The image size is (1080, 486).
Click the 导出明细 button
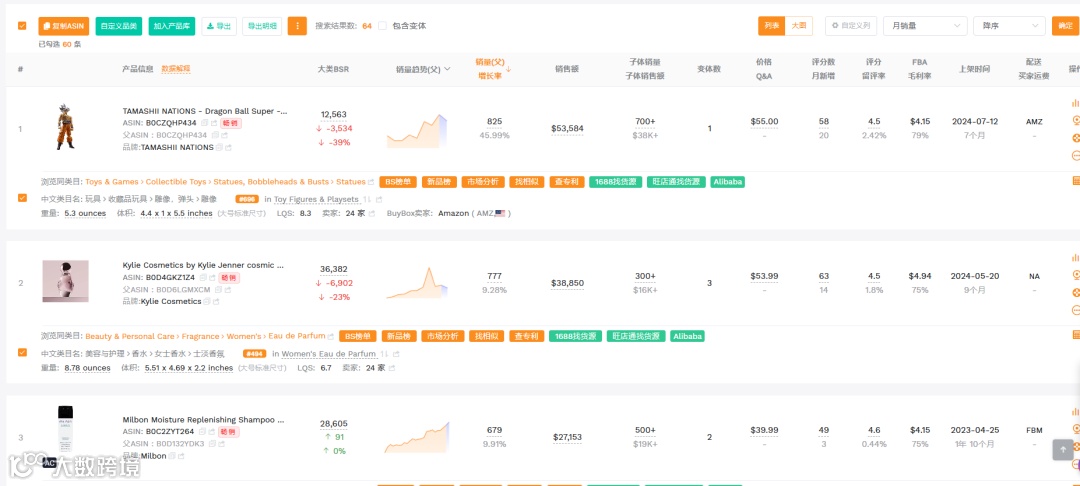[x=262, y=26]
